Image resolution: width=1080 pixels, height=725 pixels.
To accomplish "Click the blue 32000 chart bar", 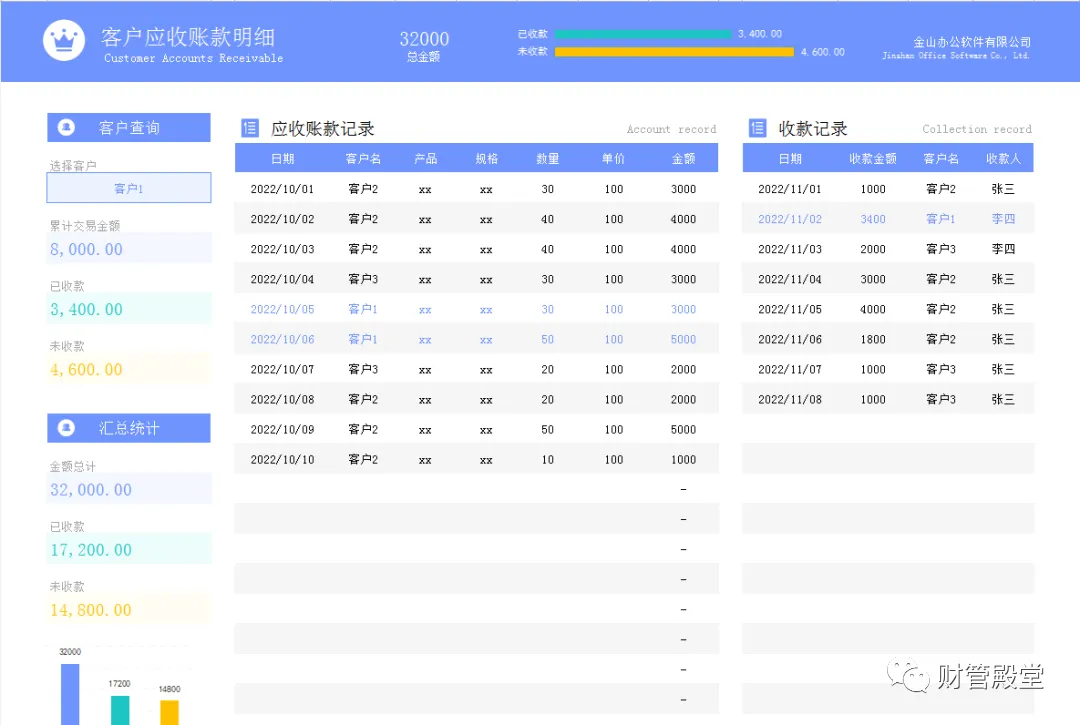I will point(70,694).
